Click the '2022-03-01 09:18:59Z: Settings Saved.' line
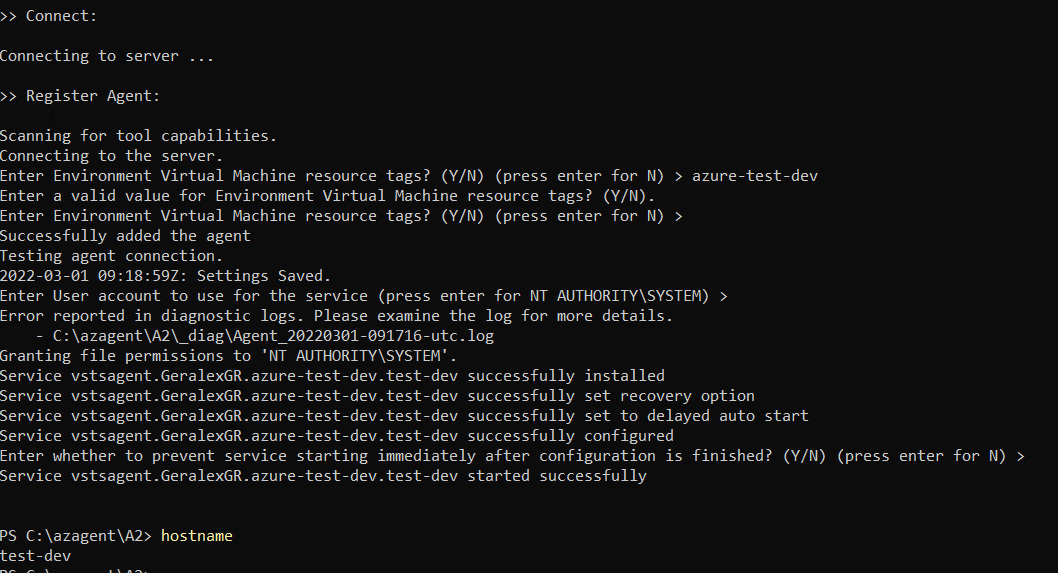 pyautogui.click(x=165, y=276)
